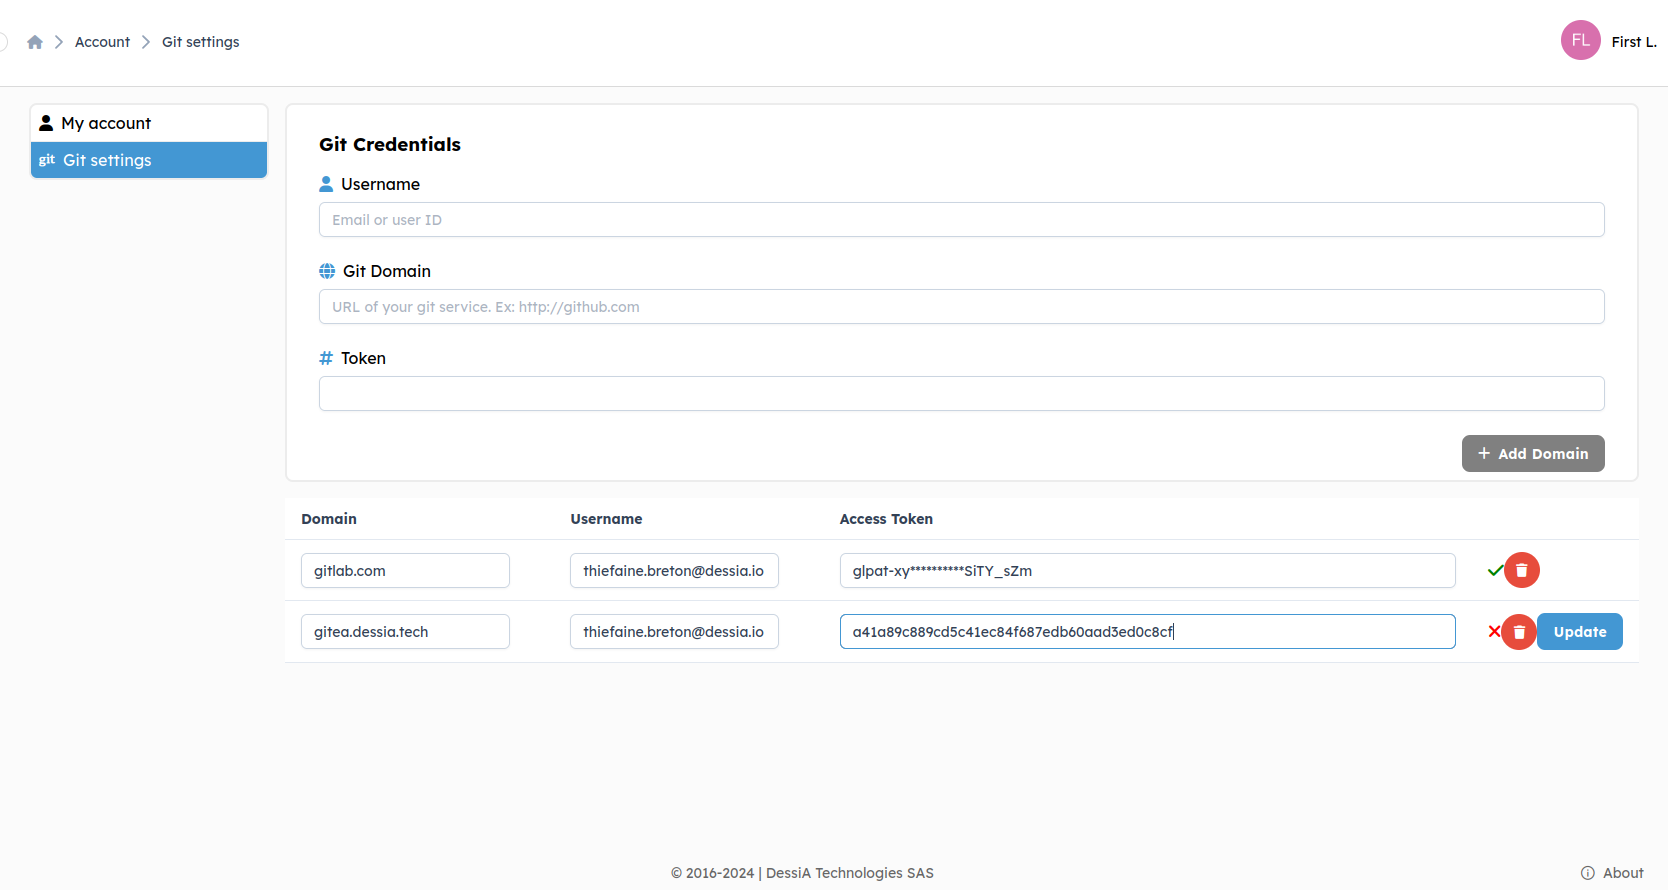Go to Account in breadcrumb

[102, 42]
